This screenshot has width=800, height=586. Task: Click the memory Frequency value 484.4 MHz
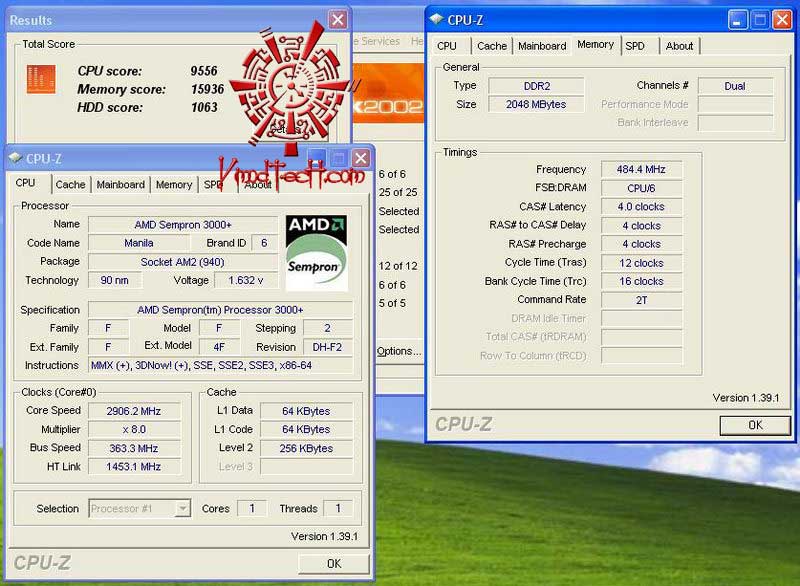(641, 169)
